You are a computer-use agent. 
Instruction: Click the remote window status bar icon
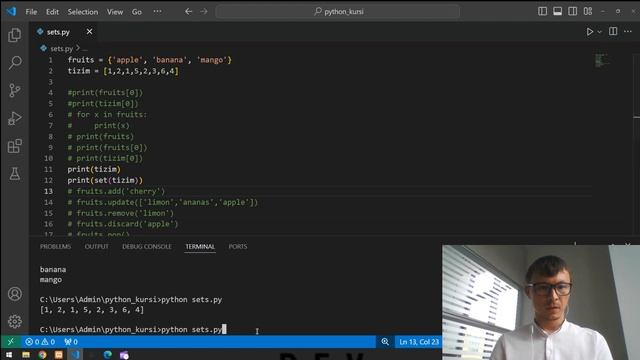pos(11,342)
